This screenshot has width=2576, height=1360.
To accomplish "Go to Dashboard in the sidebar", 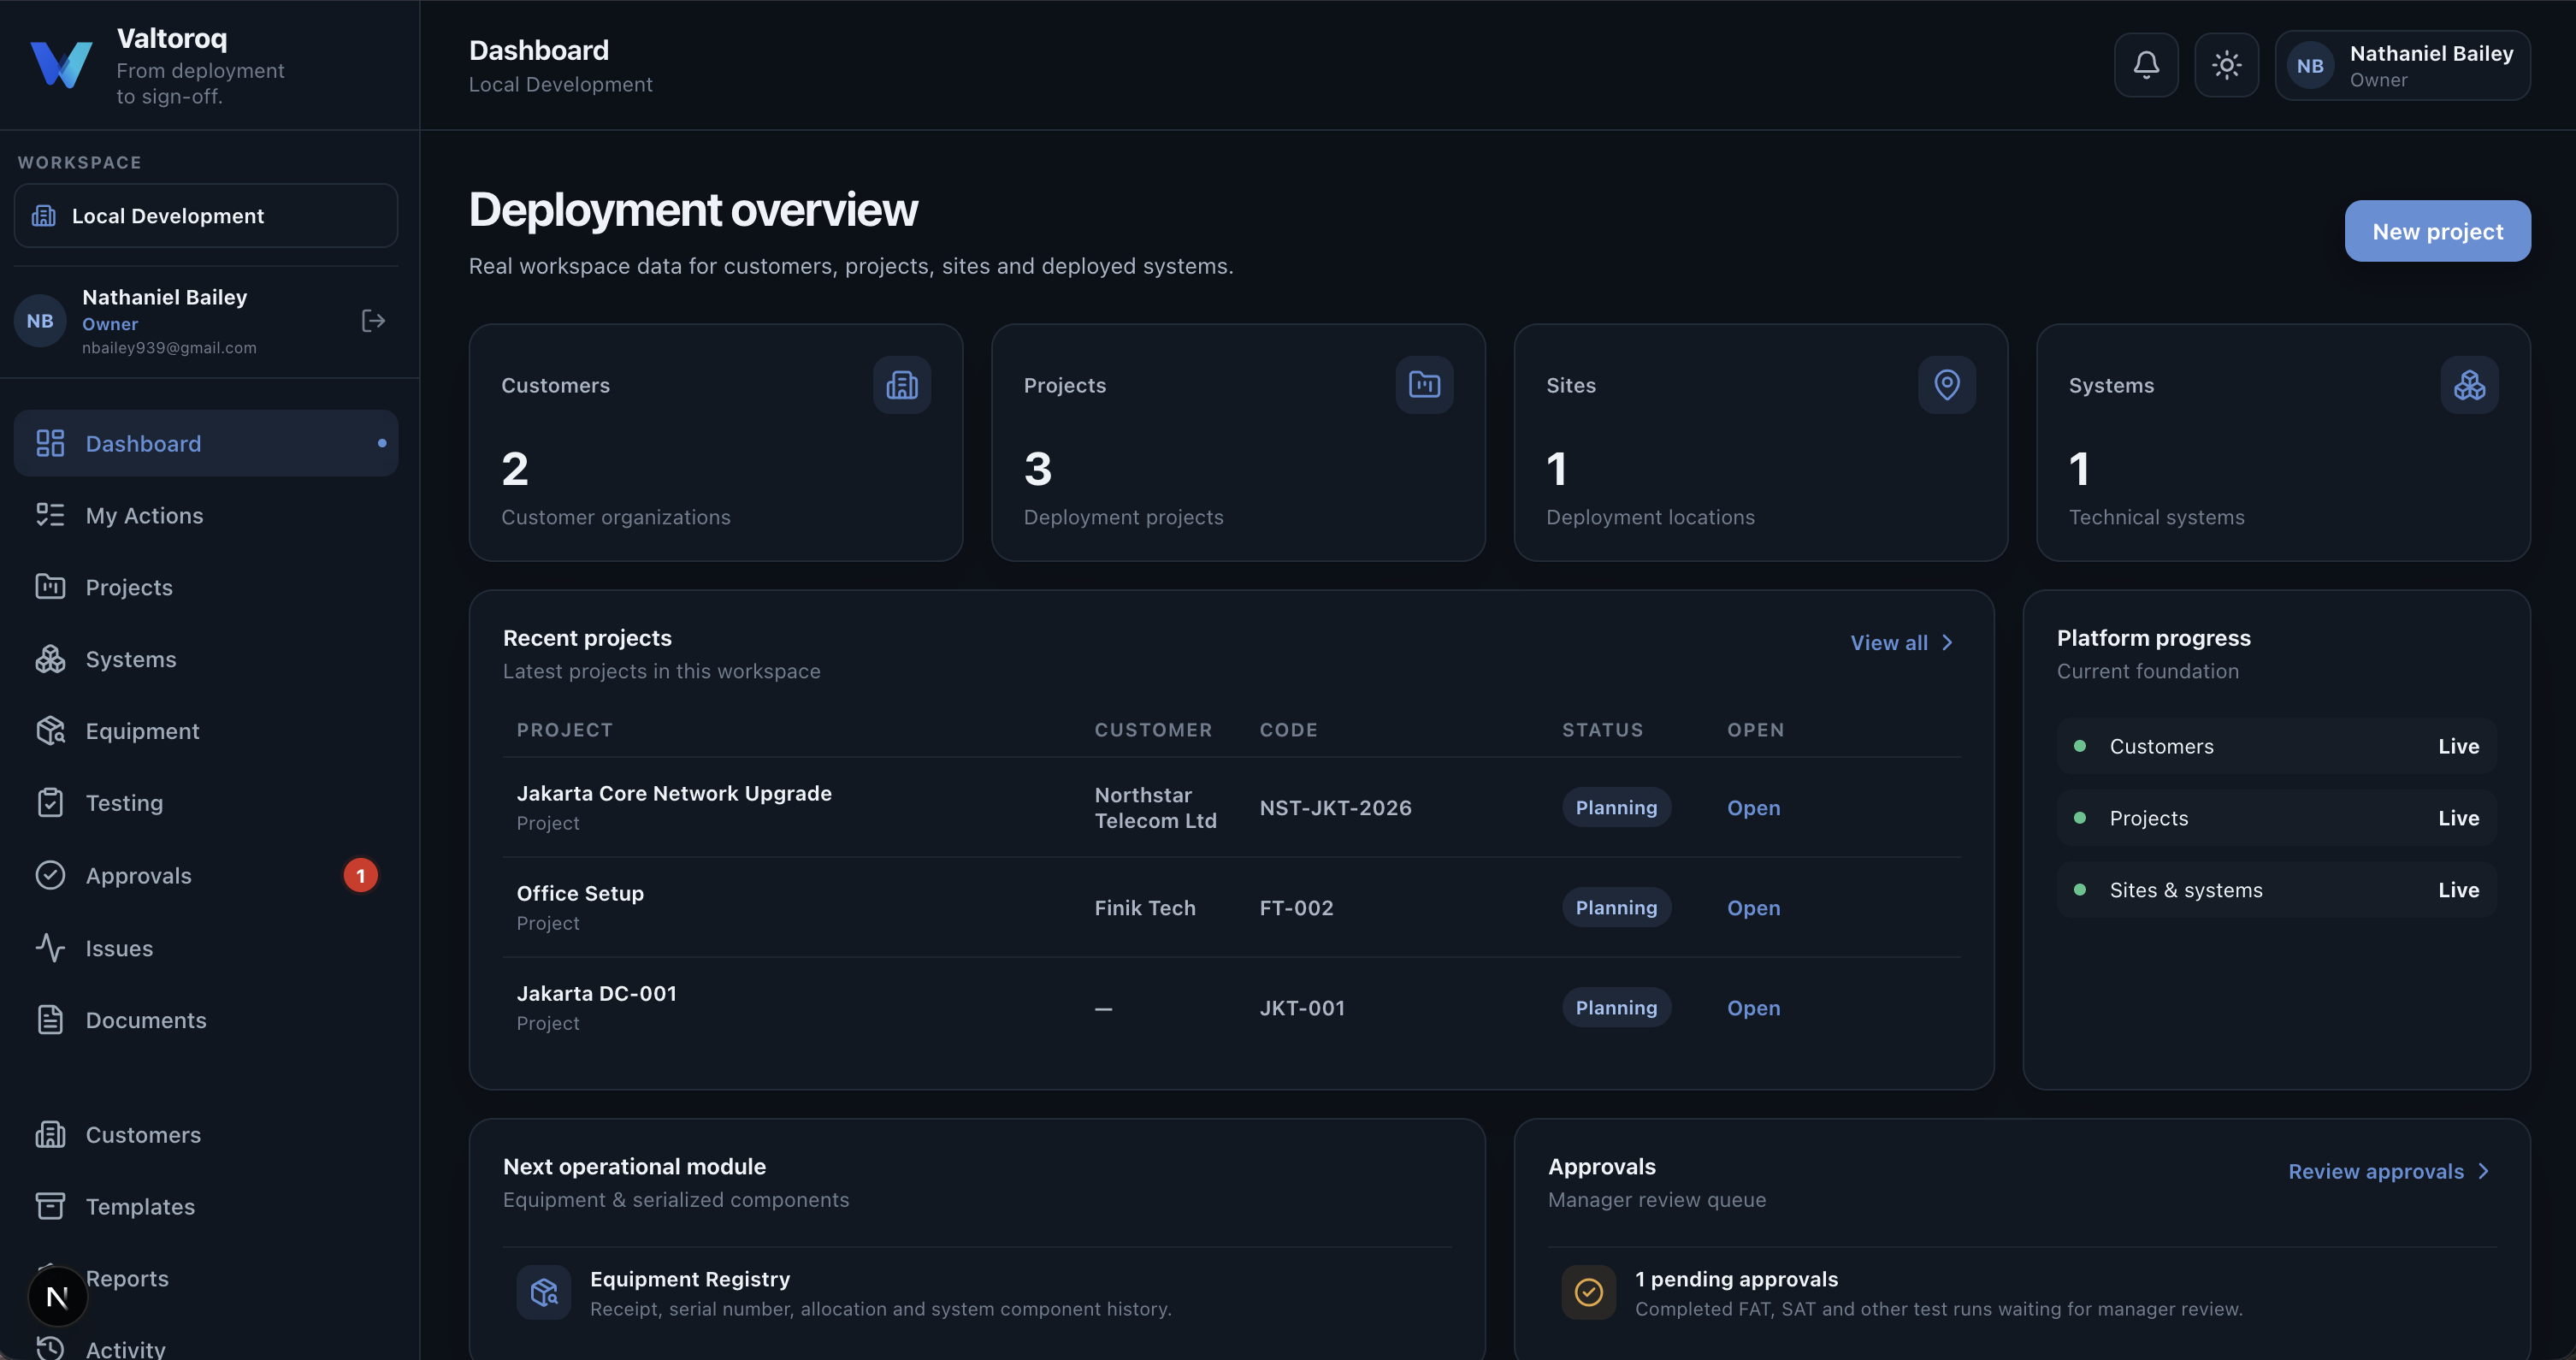I will coord(206,443).
